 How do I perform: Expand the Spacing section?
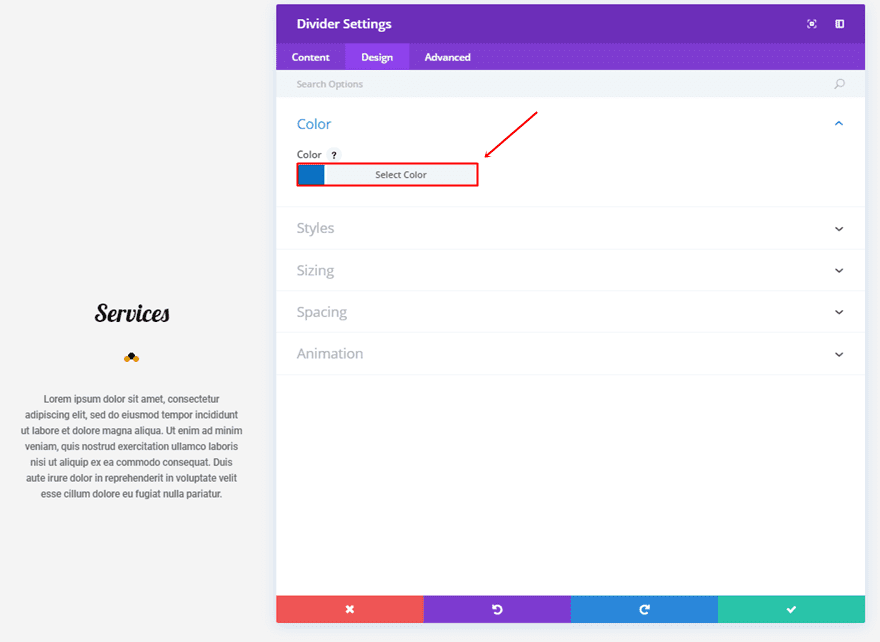(839, 312)
